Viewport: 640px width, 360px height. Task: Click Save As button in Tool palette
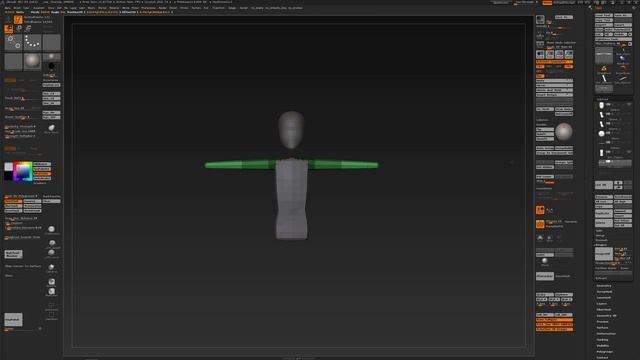tap(623, 15)
